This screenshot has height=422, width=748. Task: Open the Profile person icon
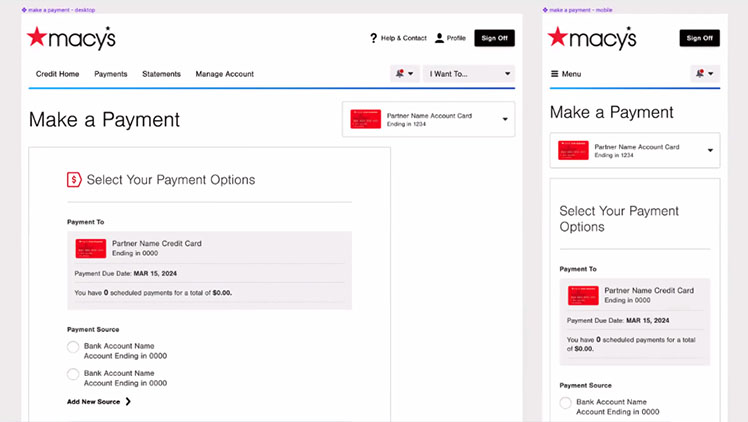click(x=439, y=38)
